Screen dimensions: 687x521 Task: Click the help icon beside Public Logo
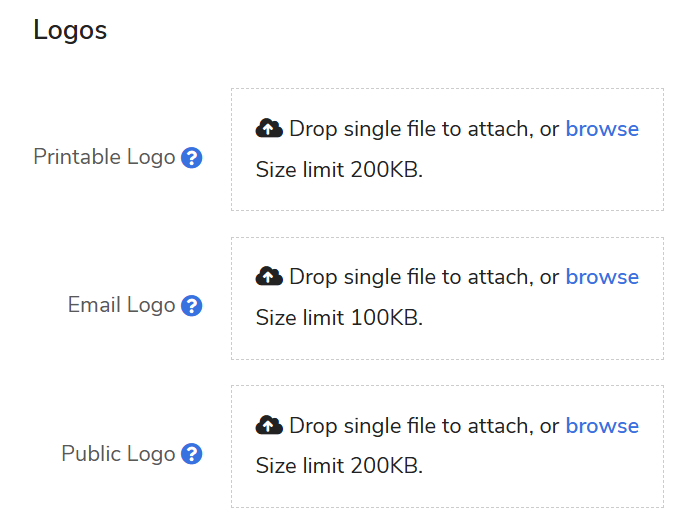(x=192, y=454)
